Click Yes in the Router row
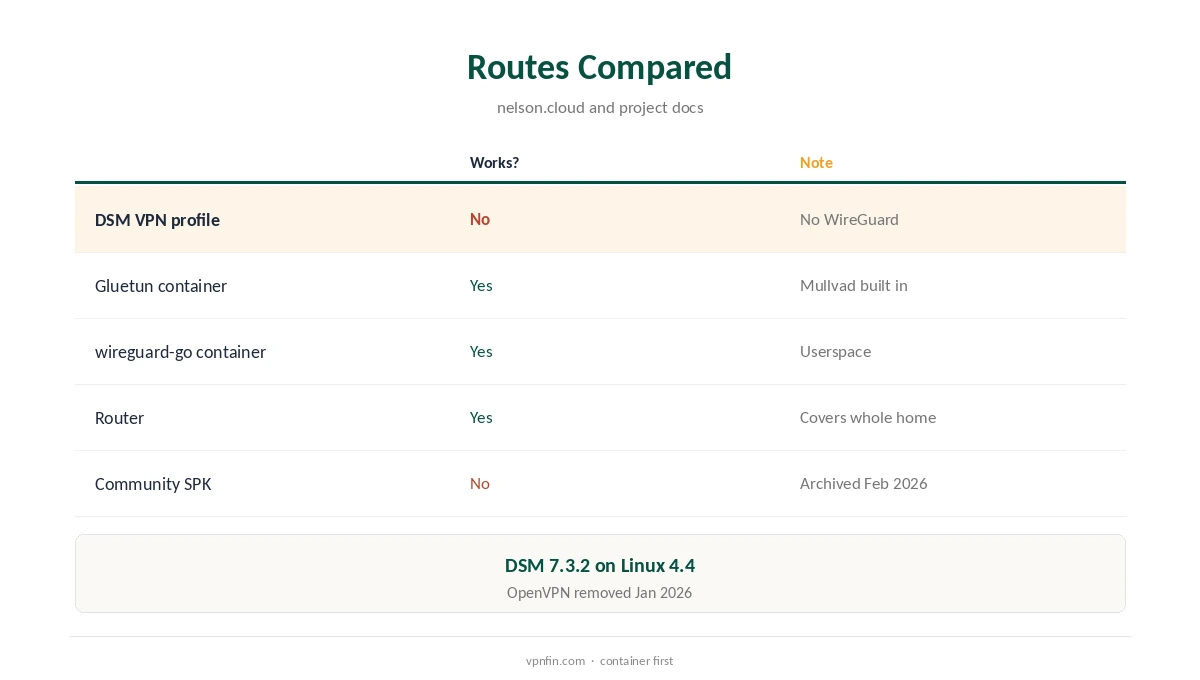 pos(481,417)
